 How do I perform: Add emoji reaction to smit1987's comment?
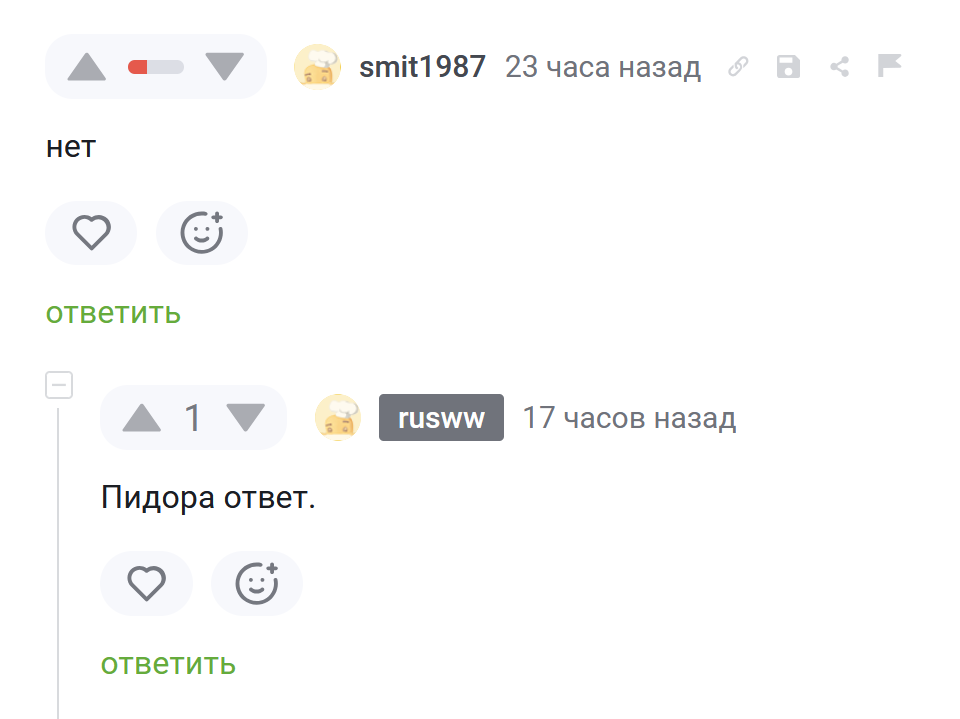pyautogui.click(x=201, y=233)
